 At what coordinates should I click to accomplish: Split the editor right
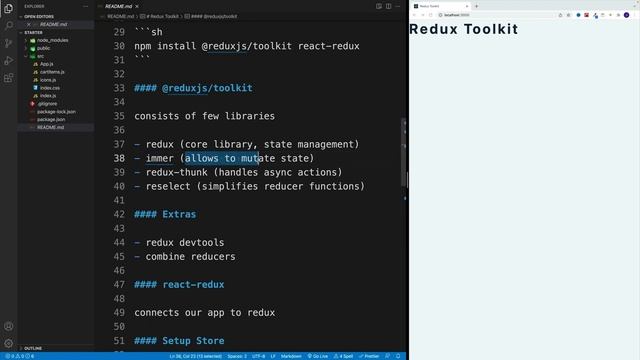click(x=388, y=7)
